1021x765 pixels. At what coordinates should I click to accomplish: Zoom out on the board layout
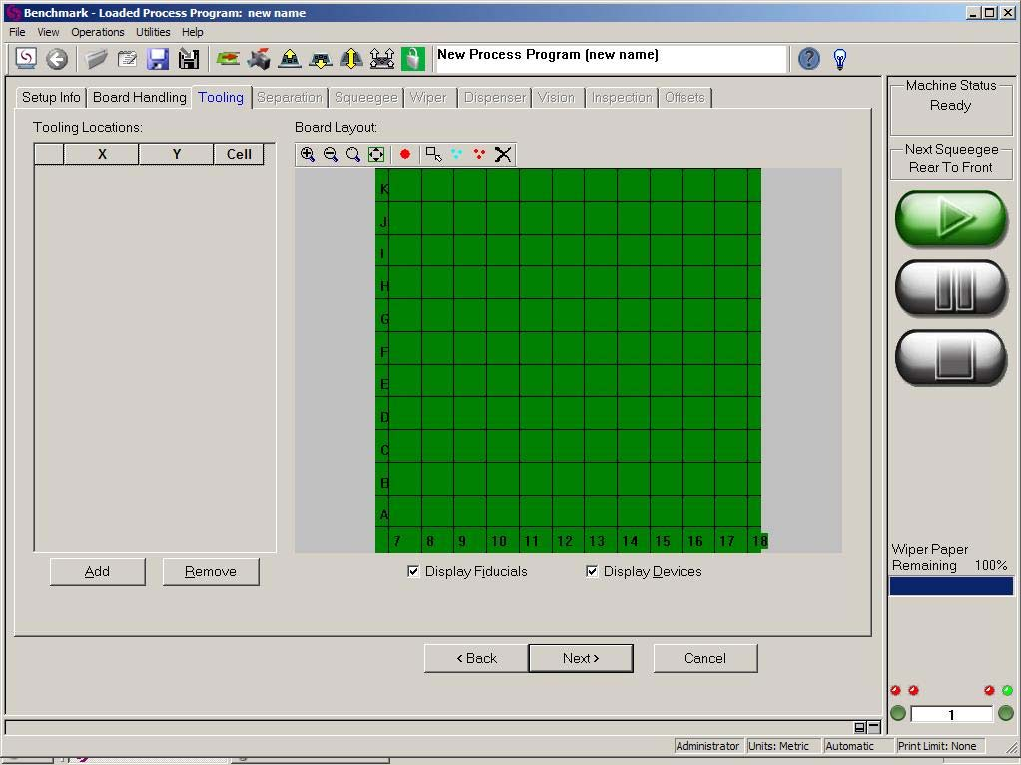pyautogui.click(x=331, y=154)
